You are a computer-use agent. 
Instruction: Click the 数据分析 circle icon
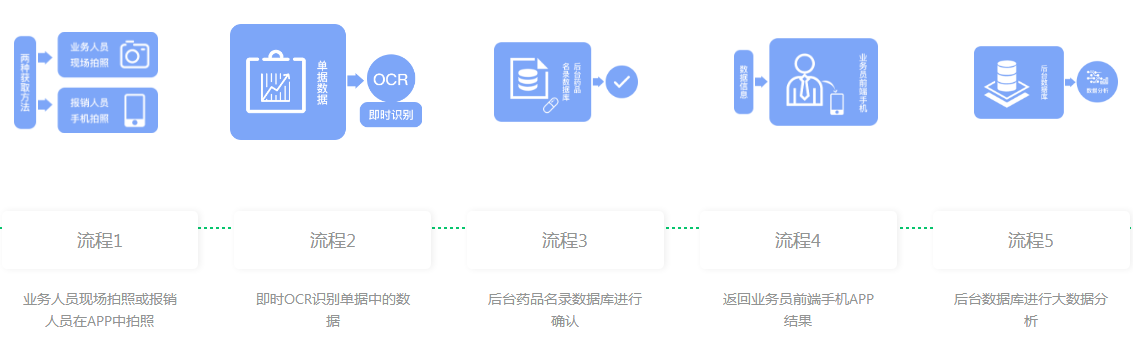coord(1097,82)
